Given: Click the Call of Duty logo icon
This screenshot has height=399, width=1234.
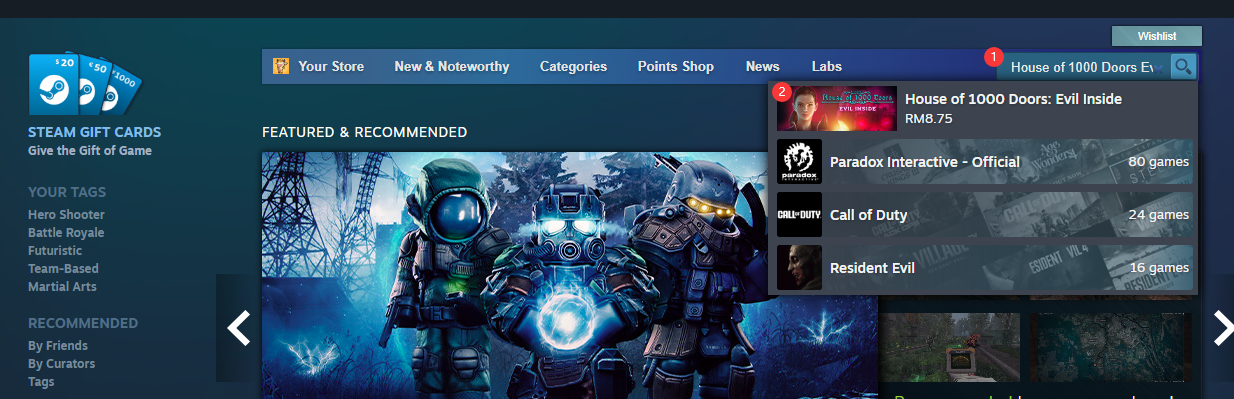Looking at the screenshot, I should tap(799, 215).
